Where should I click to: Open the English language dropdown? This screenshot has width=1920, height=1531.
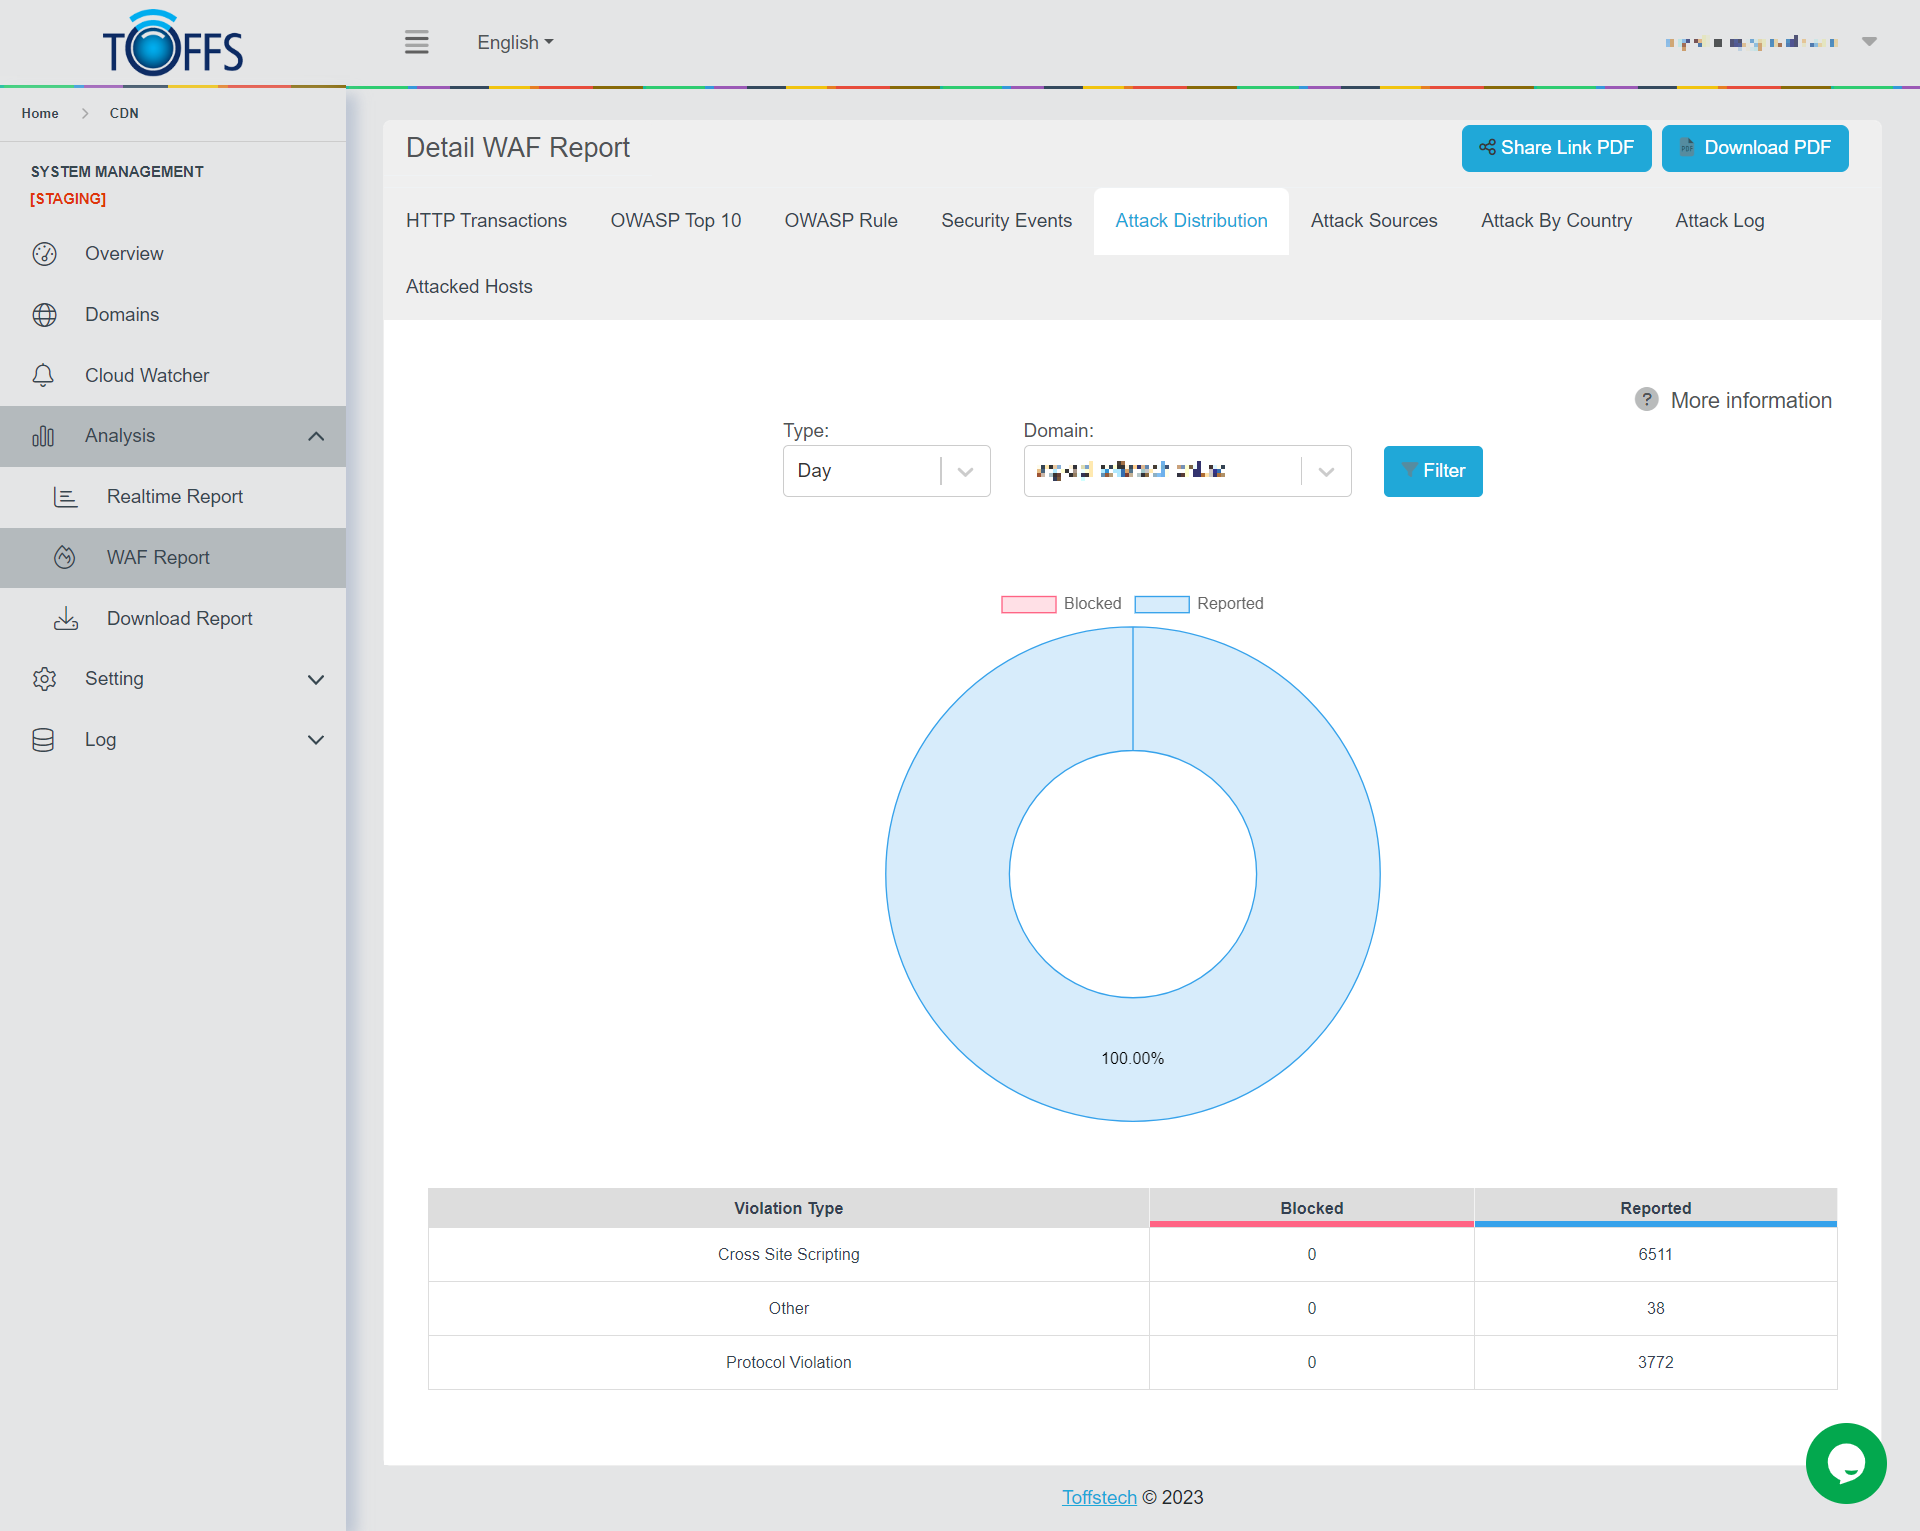(x=514, y=42)
